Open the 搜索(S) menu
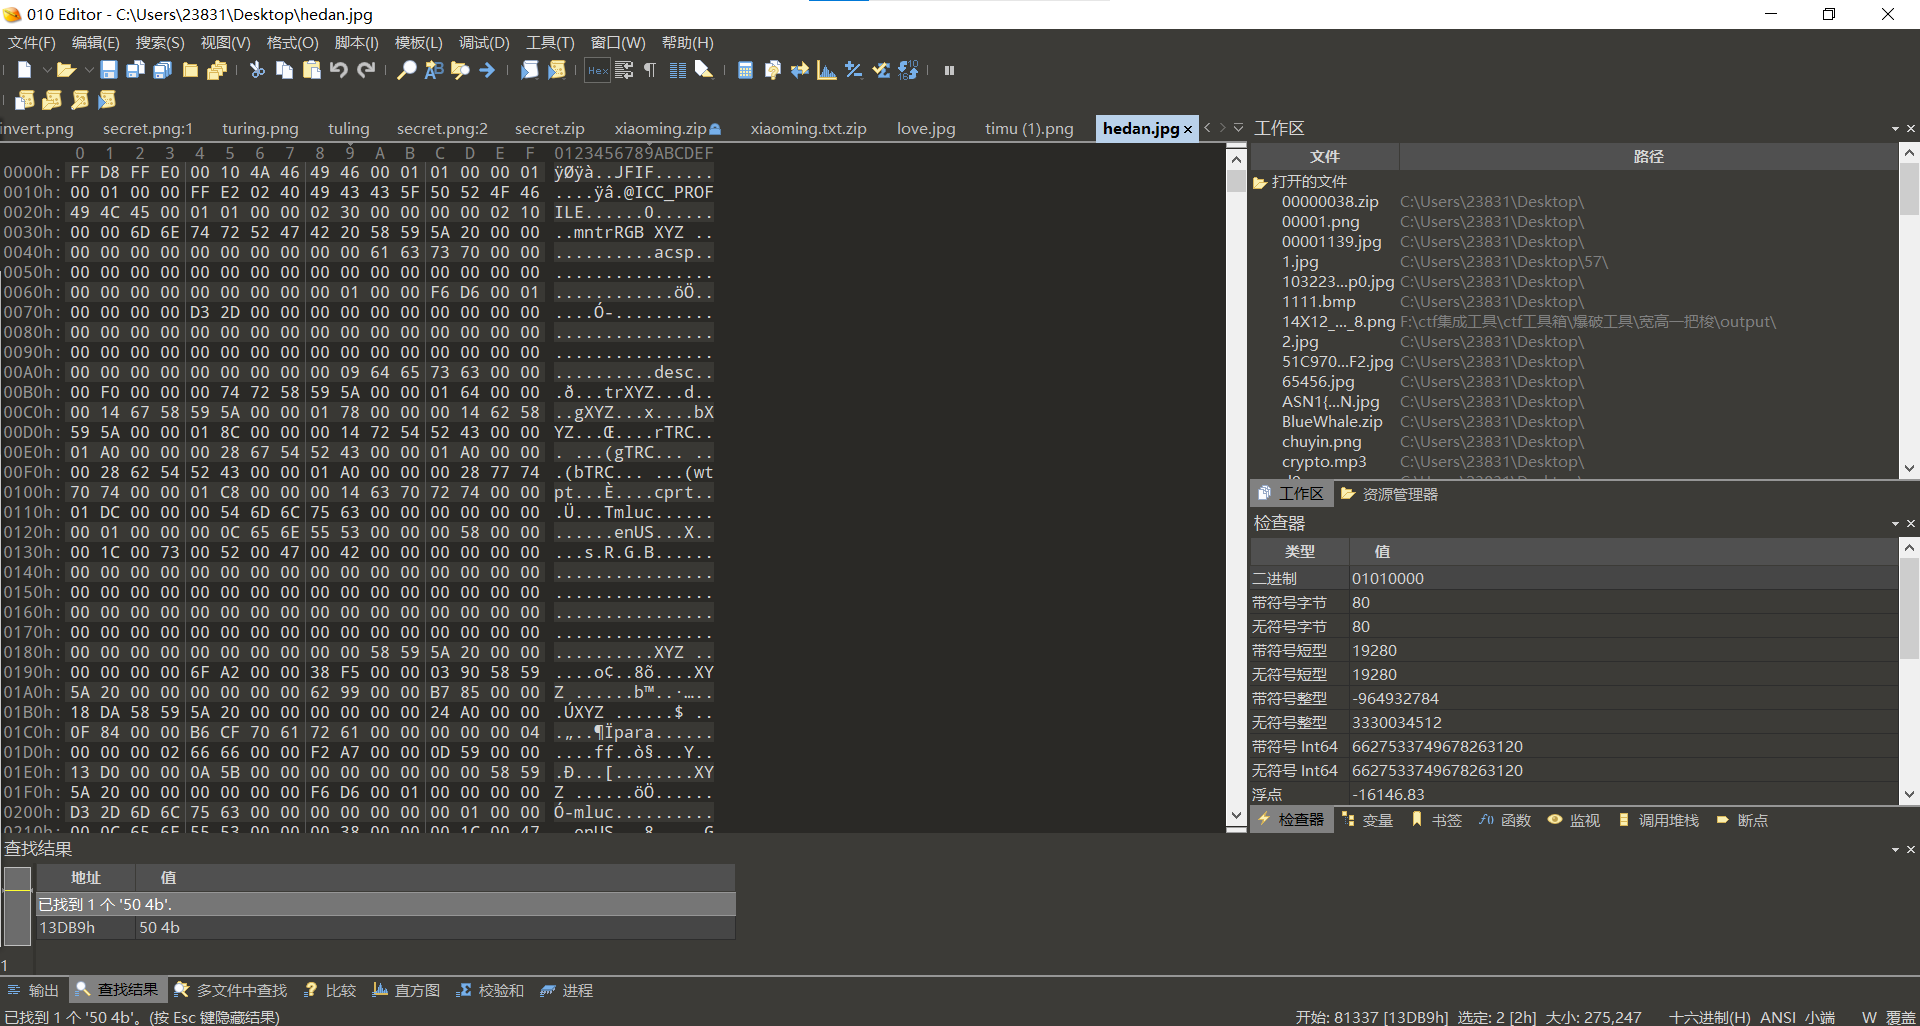 click(x=160, y=43)
